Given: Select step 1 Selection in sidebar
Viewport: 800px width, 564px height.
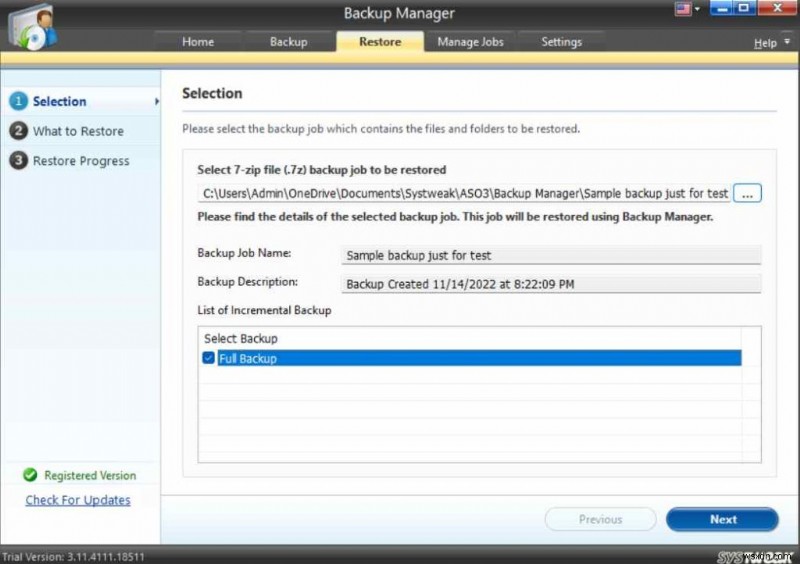Looking at the screenshot, I should point(82,101).
